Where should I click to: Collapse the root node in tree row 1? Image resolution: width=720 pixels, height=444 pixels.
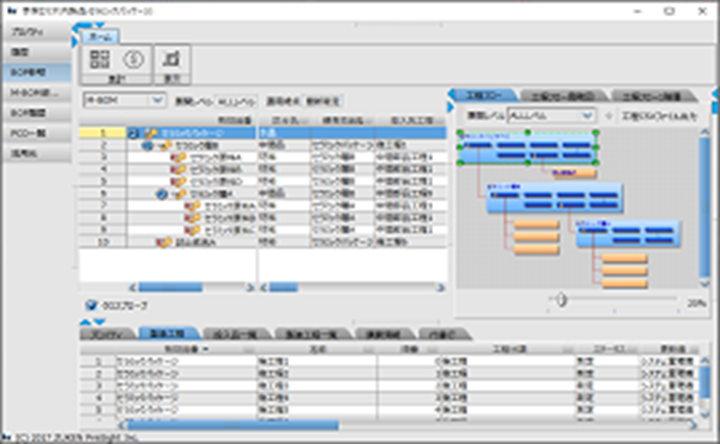132,132
